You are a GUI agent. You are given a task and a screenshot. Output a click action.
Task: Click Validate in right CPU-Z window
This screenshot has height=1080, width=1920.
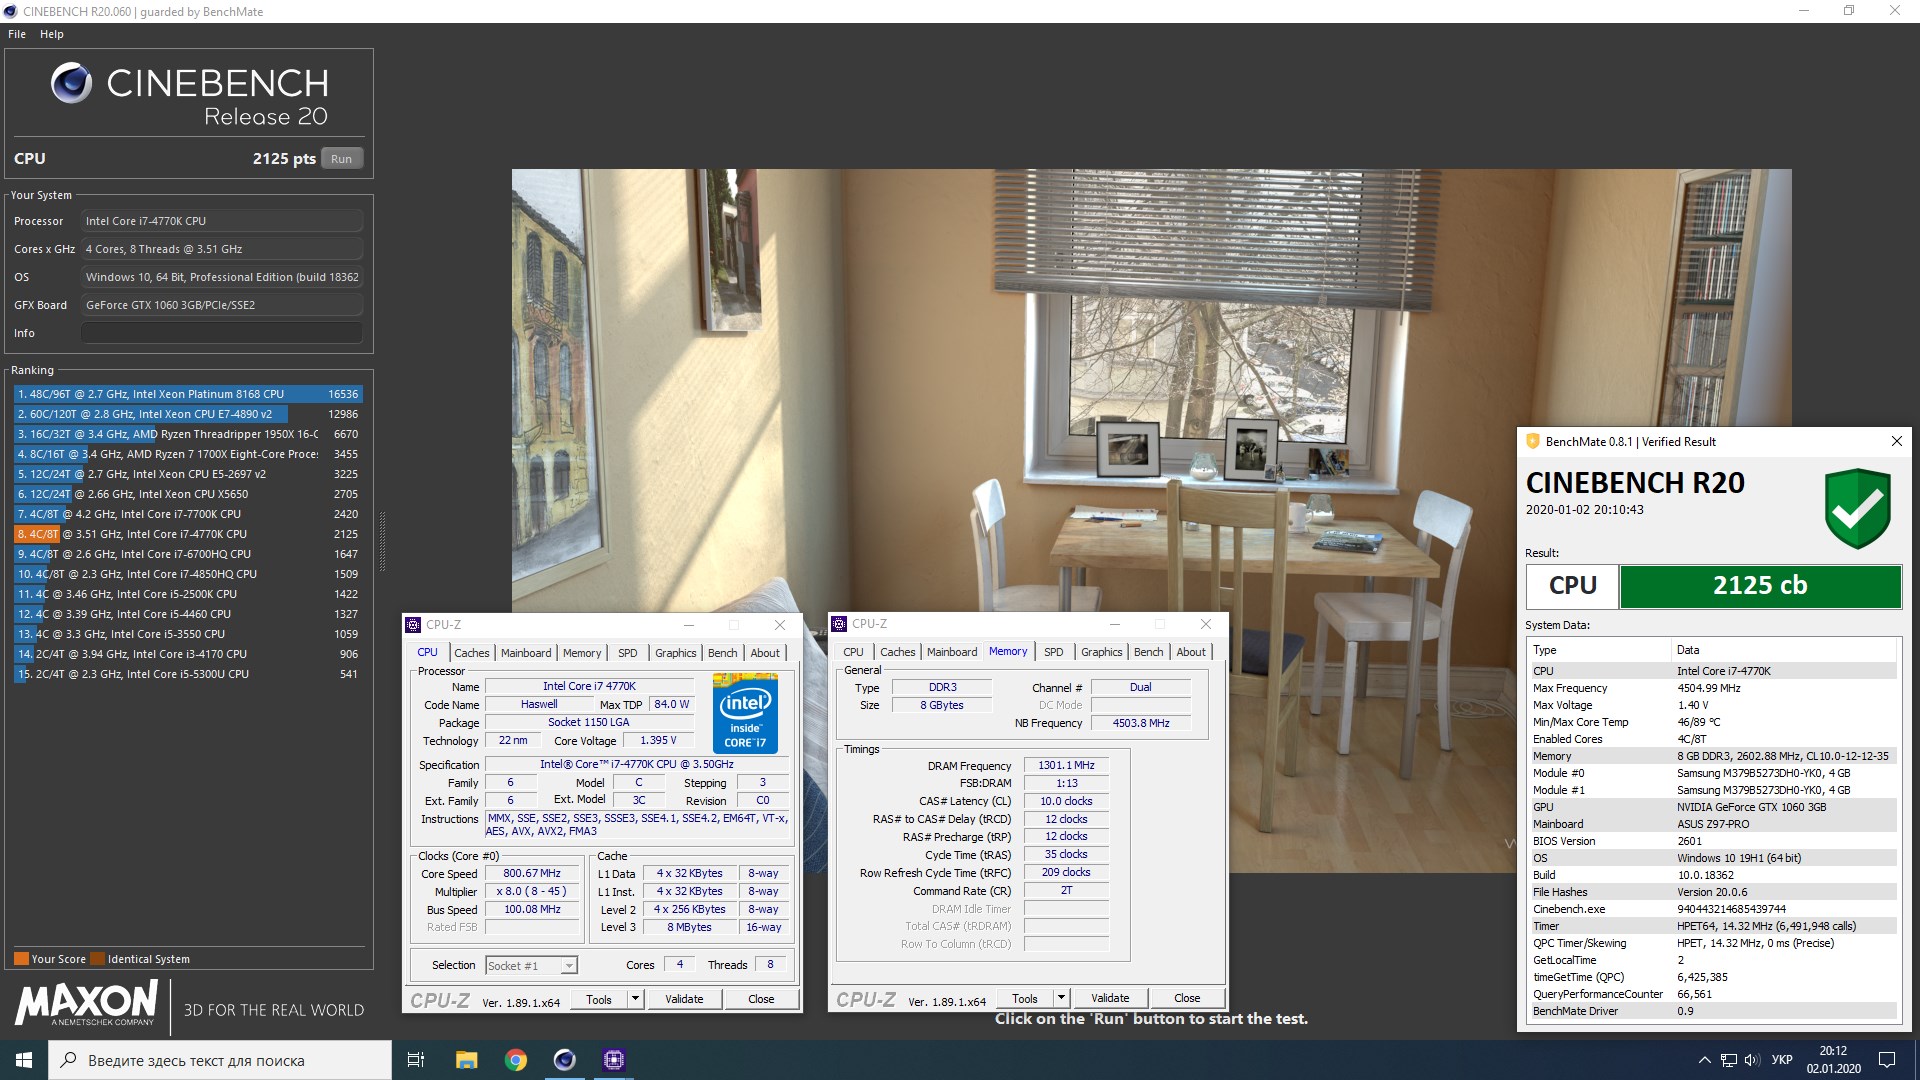(x=1110, y=998)
